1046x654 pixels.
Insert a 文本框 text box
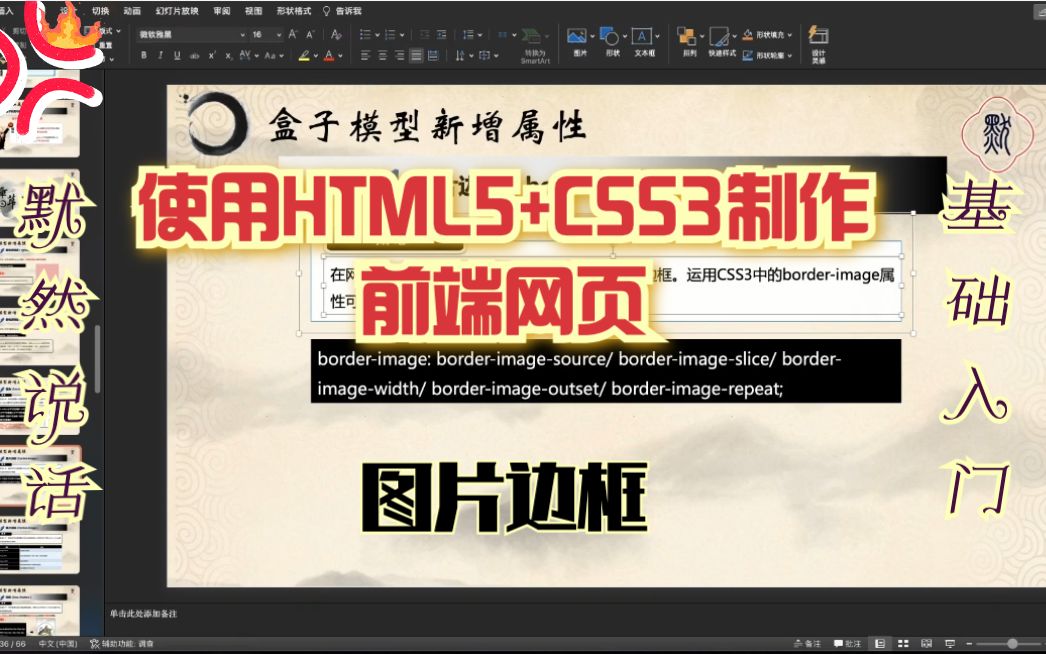click(x=641, y=36)
